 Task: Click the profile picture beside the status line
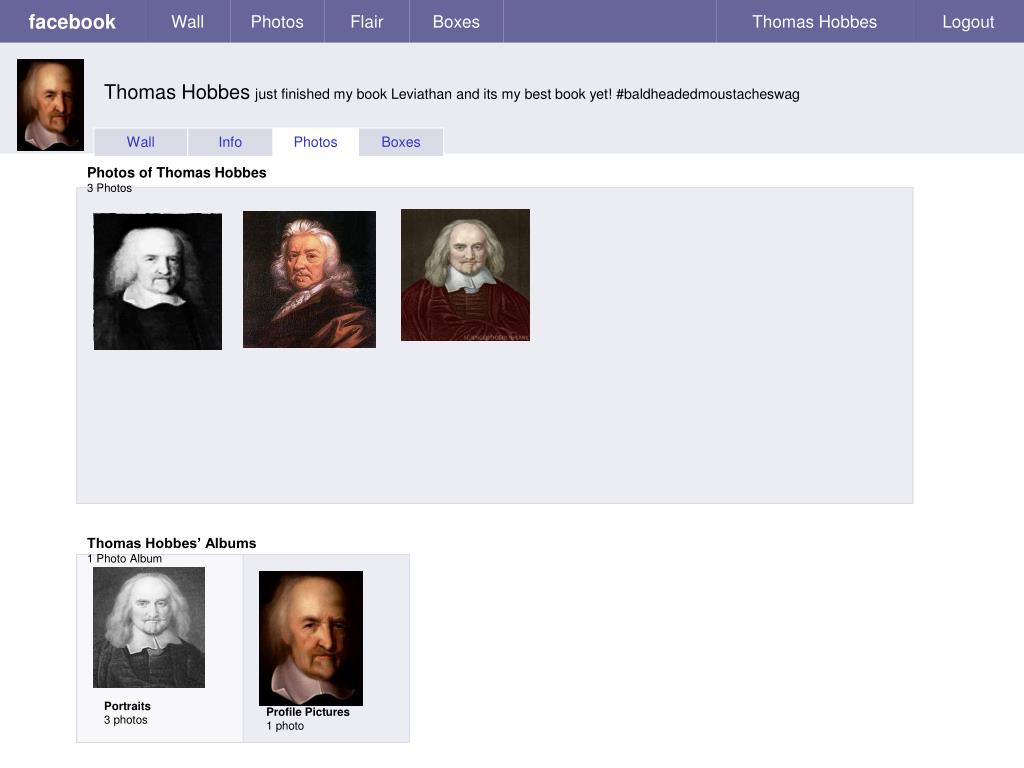coord(50,104)
